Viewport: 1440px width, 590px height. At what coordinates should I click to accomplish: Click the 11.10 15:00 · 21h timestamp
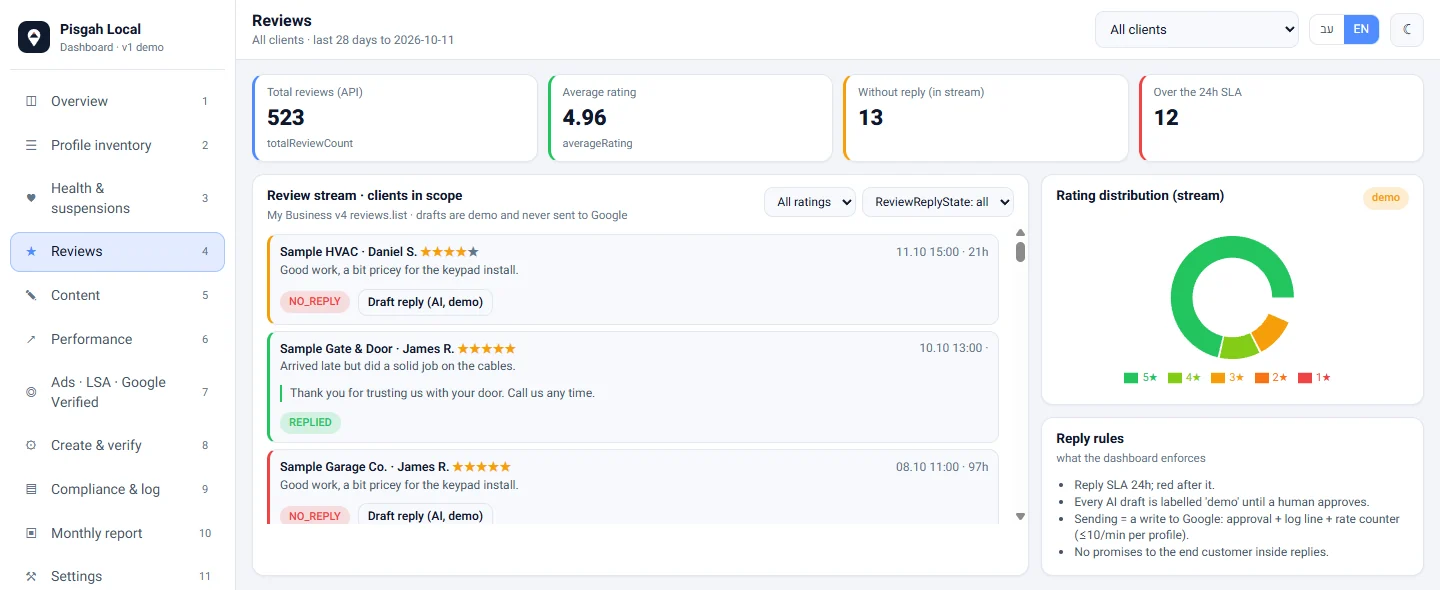coord(942,252)
